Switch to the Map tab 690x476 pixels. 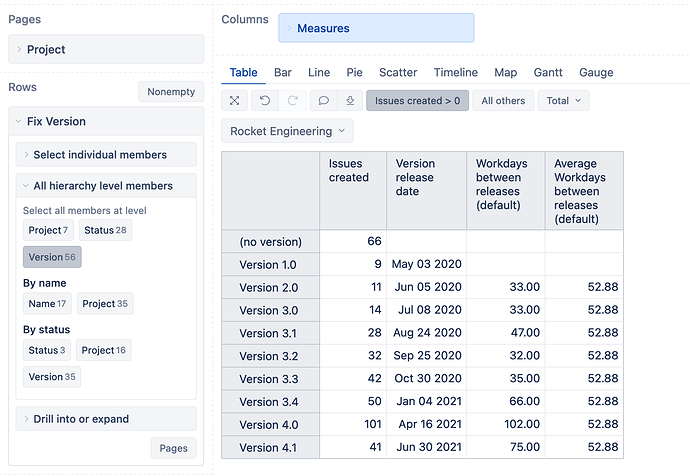(x=505, y=72)
